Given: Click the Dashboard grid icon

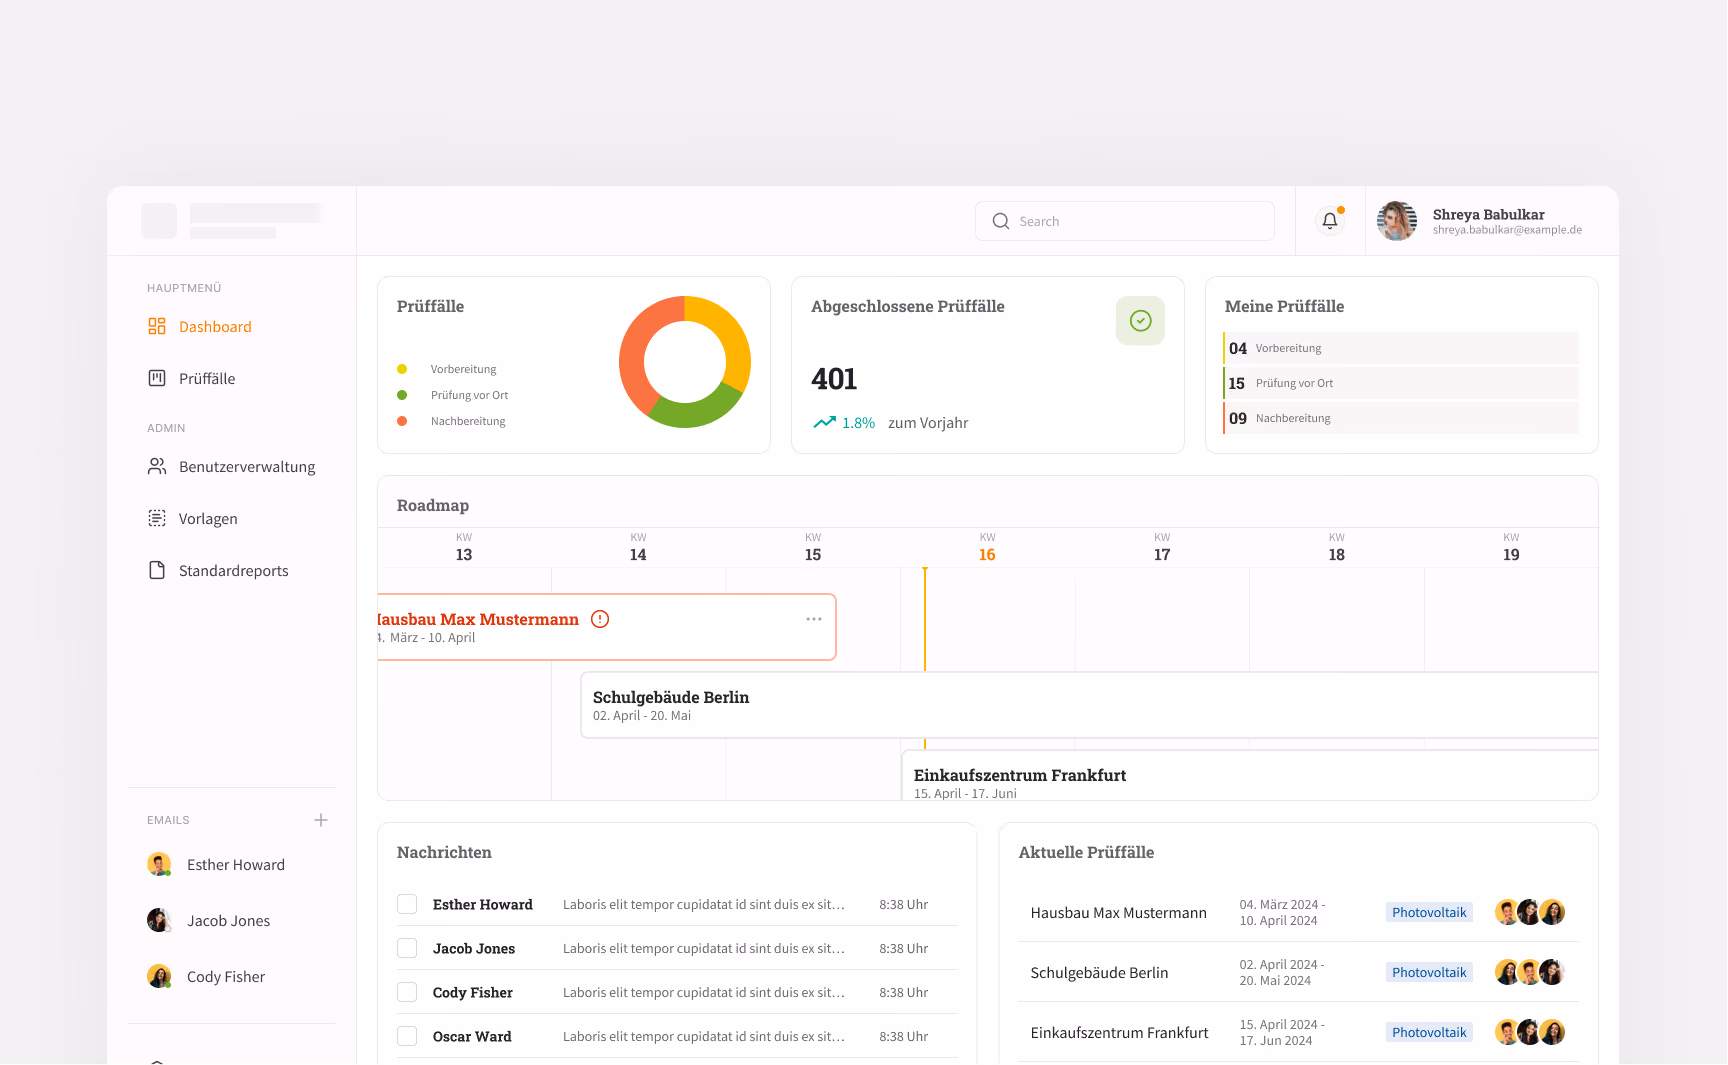Looking at the screenshot, I should [157, 326].
